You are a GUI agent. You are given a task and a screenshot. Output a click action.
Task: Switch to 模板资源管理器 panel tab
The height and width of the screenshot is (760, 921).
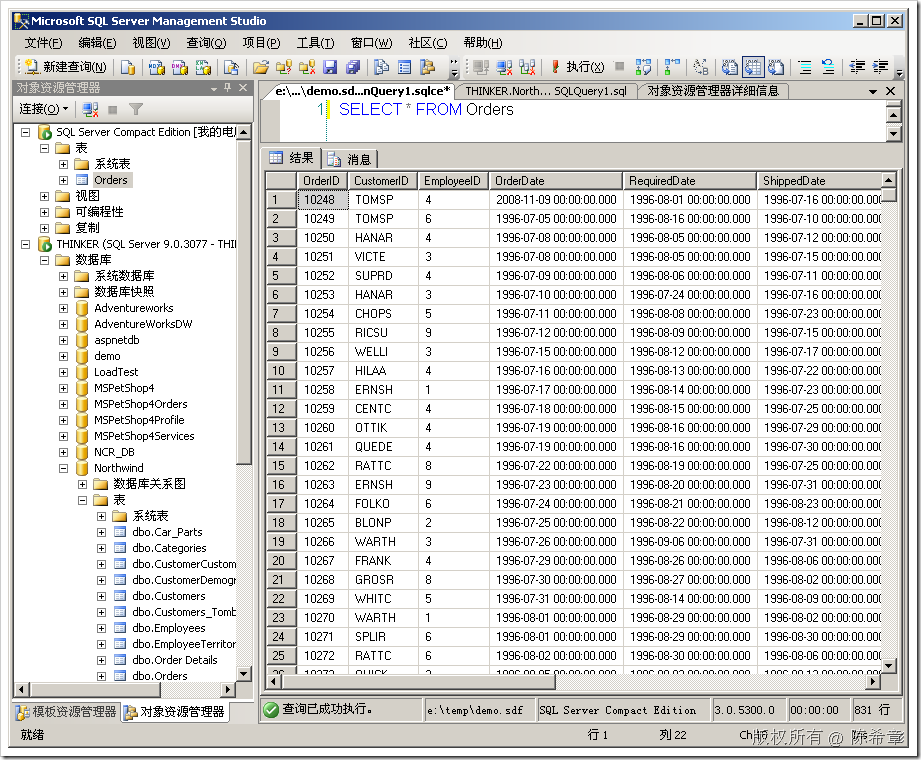pyautogui.click(x=67, y=712)
